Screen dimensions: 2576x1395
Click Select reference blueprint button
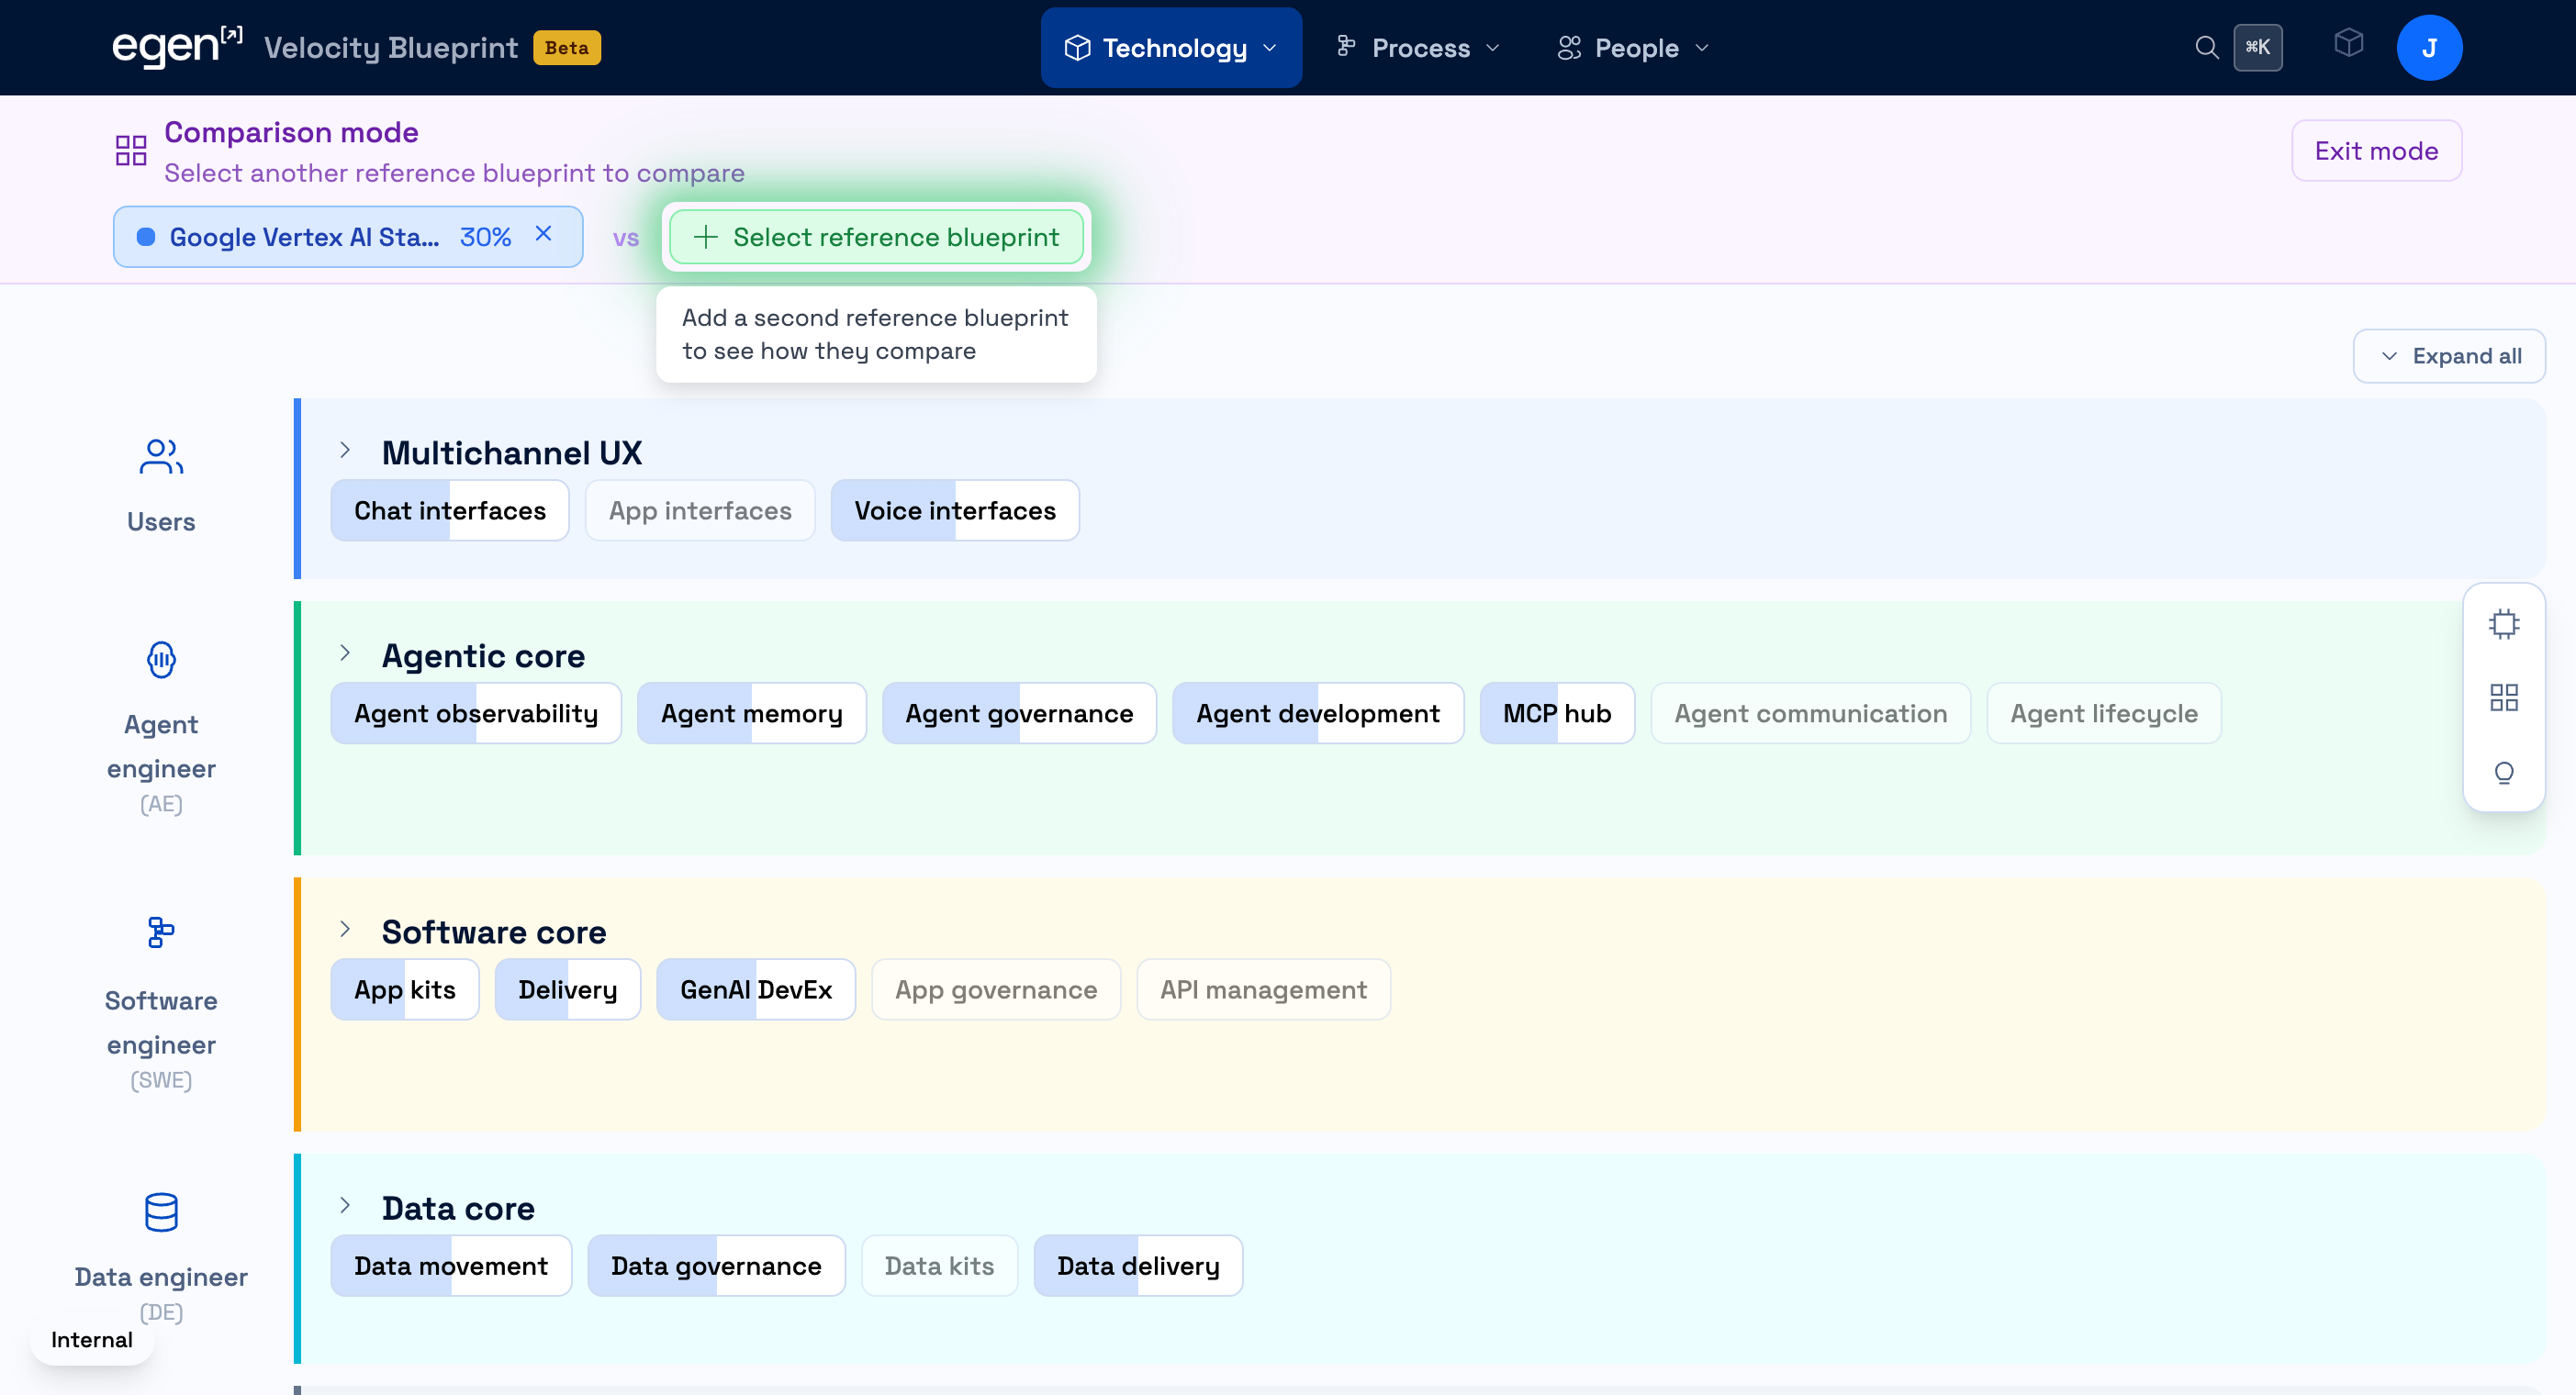tap(876, 237)
